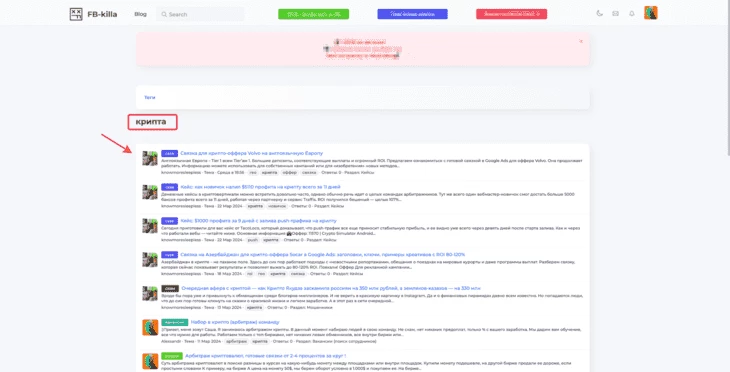Click the dark prefix label on Очередная афера
Image resolution: width=730 pixels, height=372 pixels.
pyautogui.click(x=170, y=289)
